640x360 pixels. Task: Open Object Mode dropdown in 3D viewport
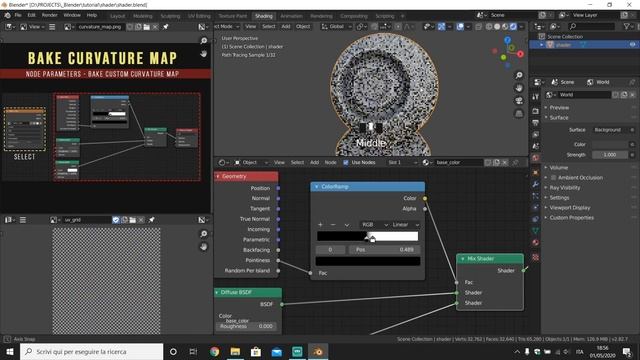[x=227, y=27]
